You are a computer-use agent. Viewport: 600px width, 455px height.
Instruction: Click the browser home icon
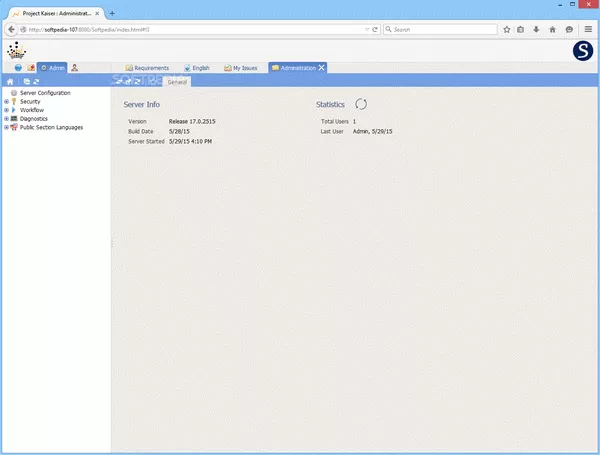[553, 29]
